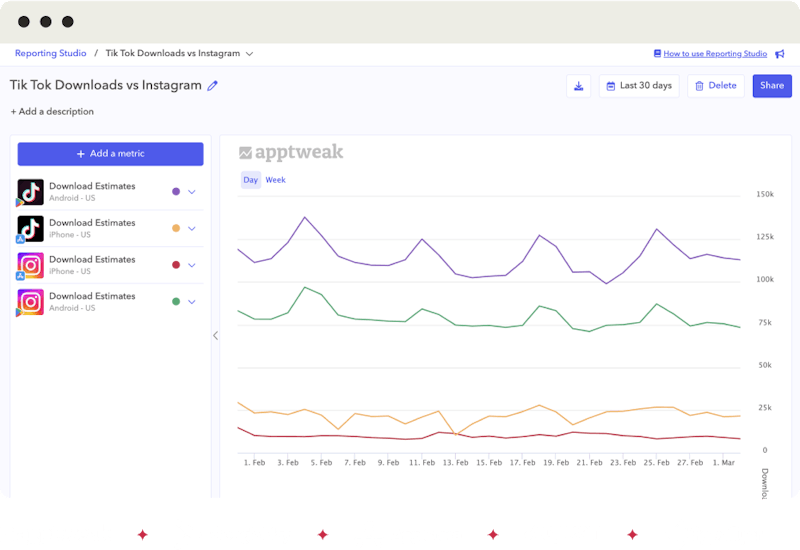Click the orange color dot for TikTok iPhone

176,228
